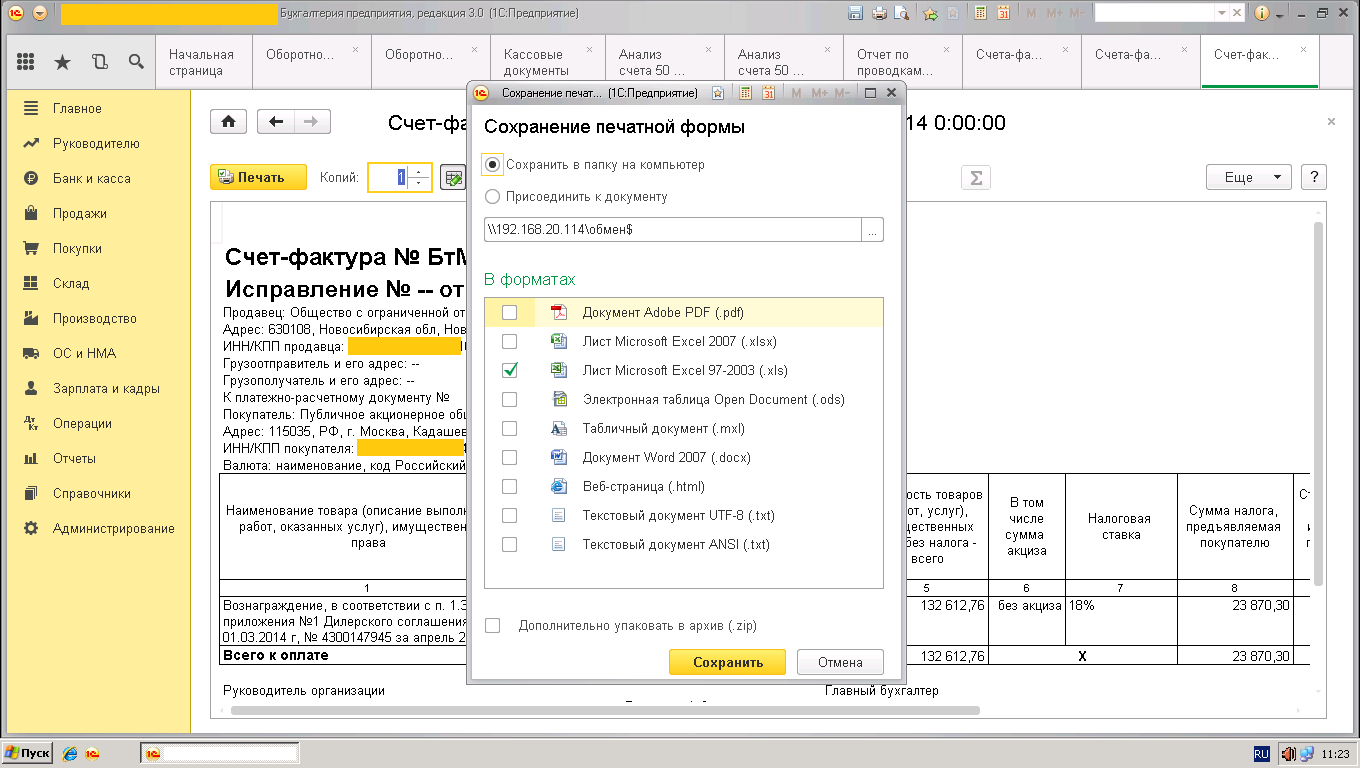
Task: Check the Текстовый документ ANSI (.txt) format
Action: click(x=509, y=544)
